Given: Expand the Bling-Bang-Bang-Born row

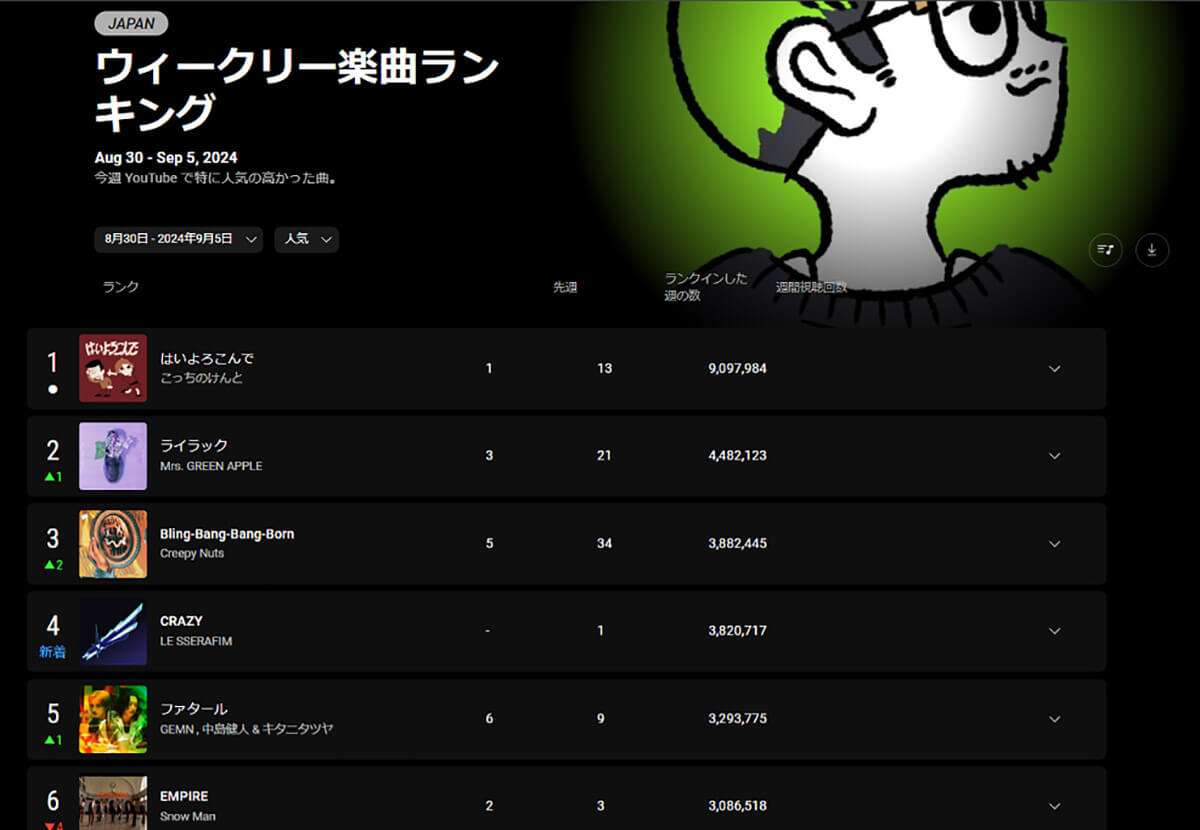Looking at the screenshot, I should tap(1054, 543).
